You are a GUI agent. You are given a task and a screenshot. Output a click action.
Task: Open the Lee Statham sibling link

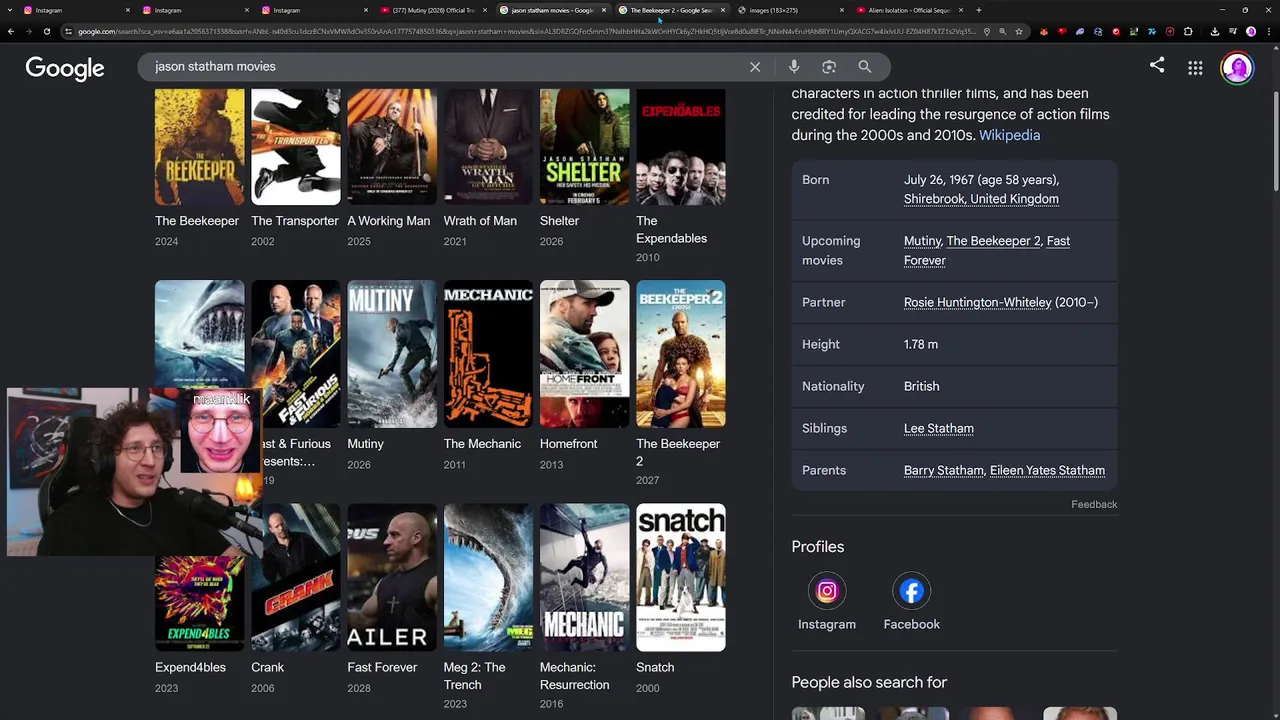[938, 428]
